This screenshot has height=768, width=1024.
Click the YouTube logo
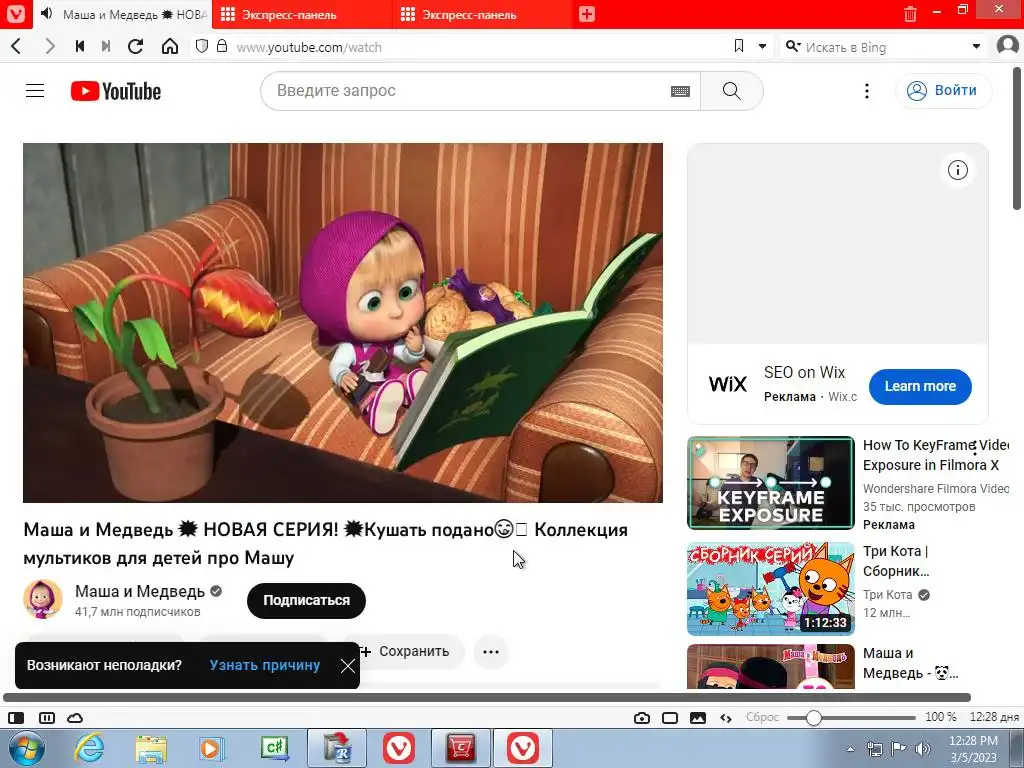coord(116,91)
